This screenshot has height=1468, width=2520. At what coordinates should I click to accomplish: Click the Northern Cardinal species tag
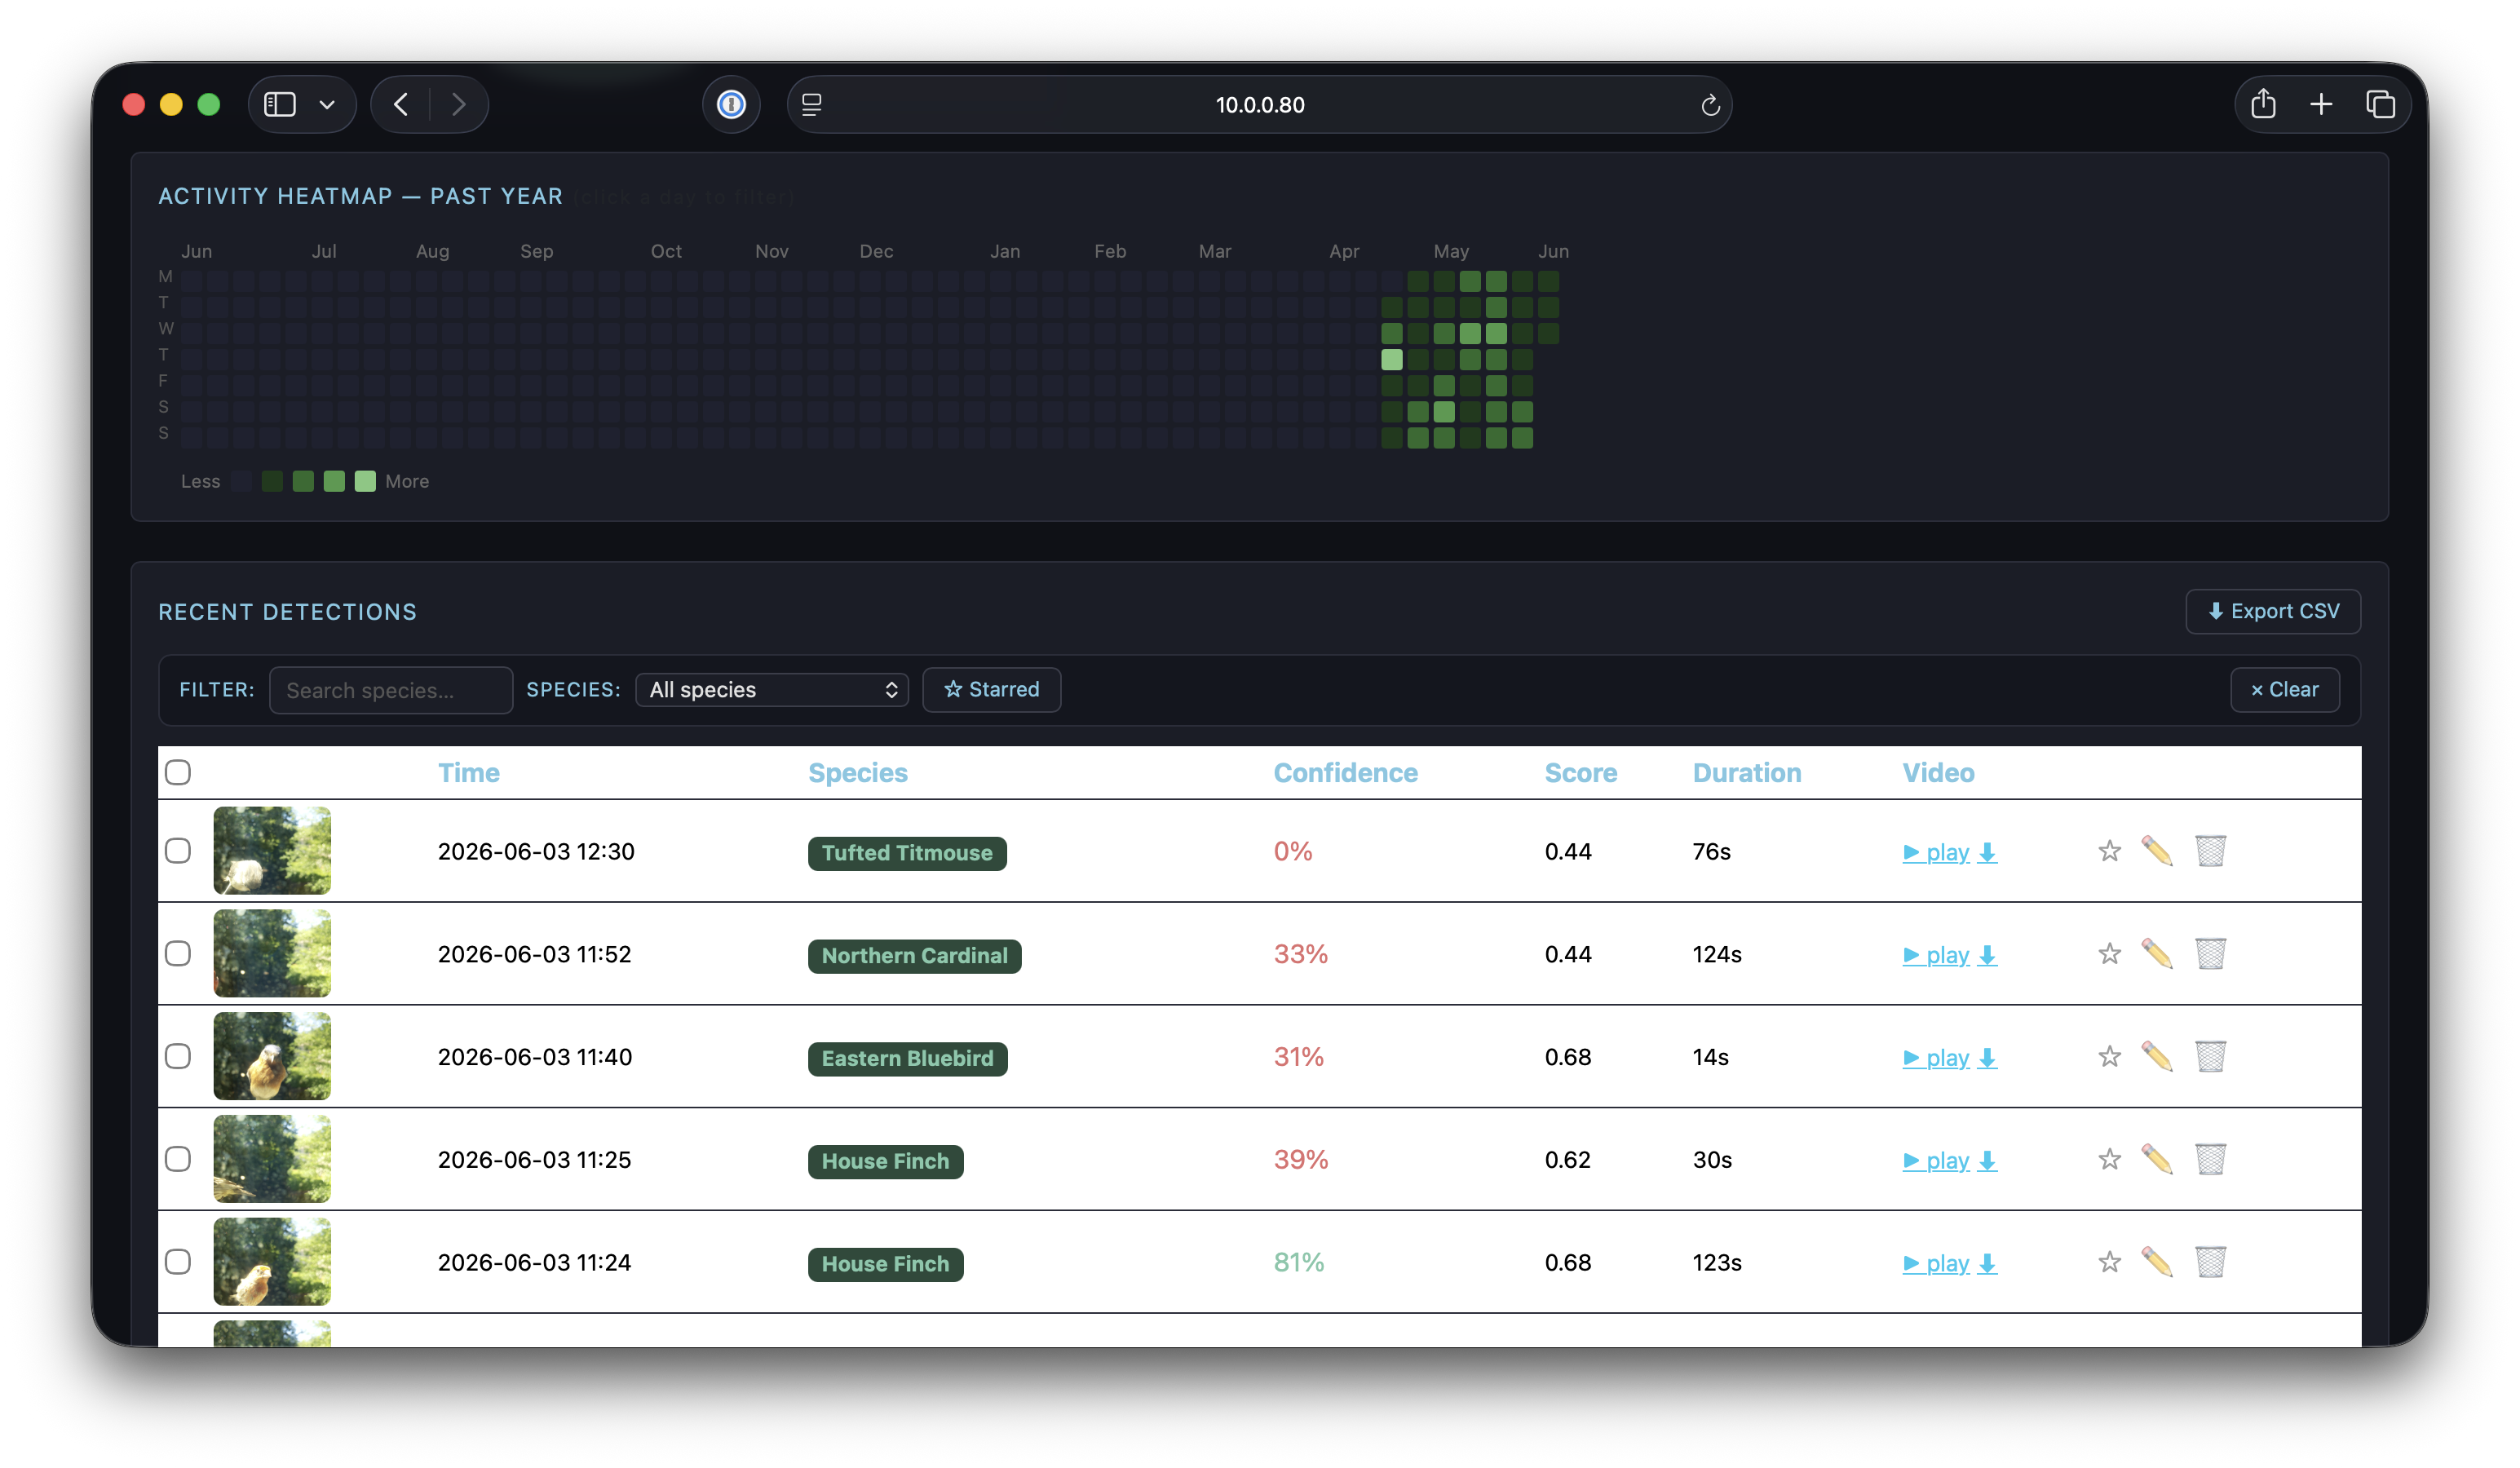[x=914, y=957]
